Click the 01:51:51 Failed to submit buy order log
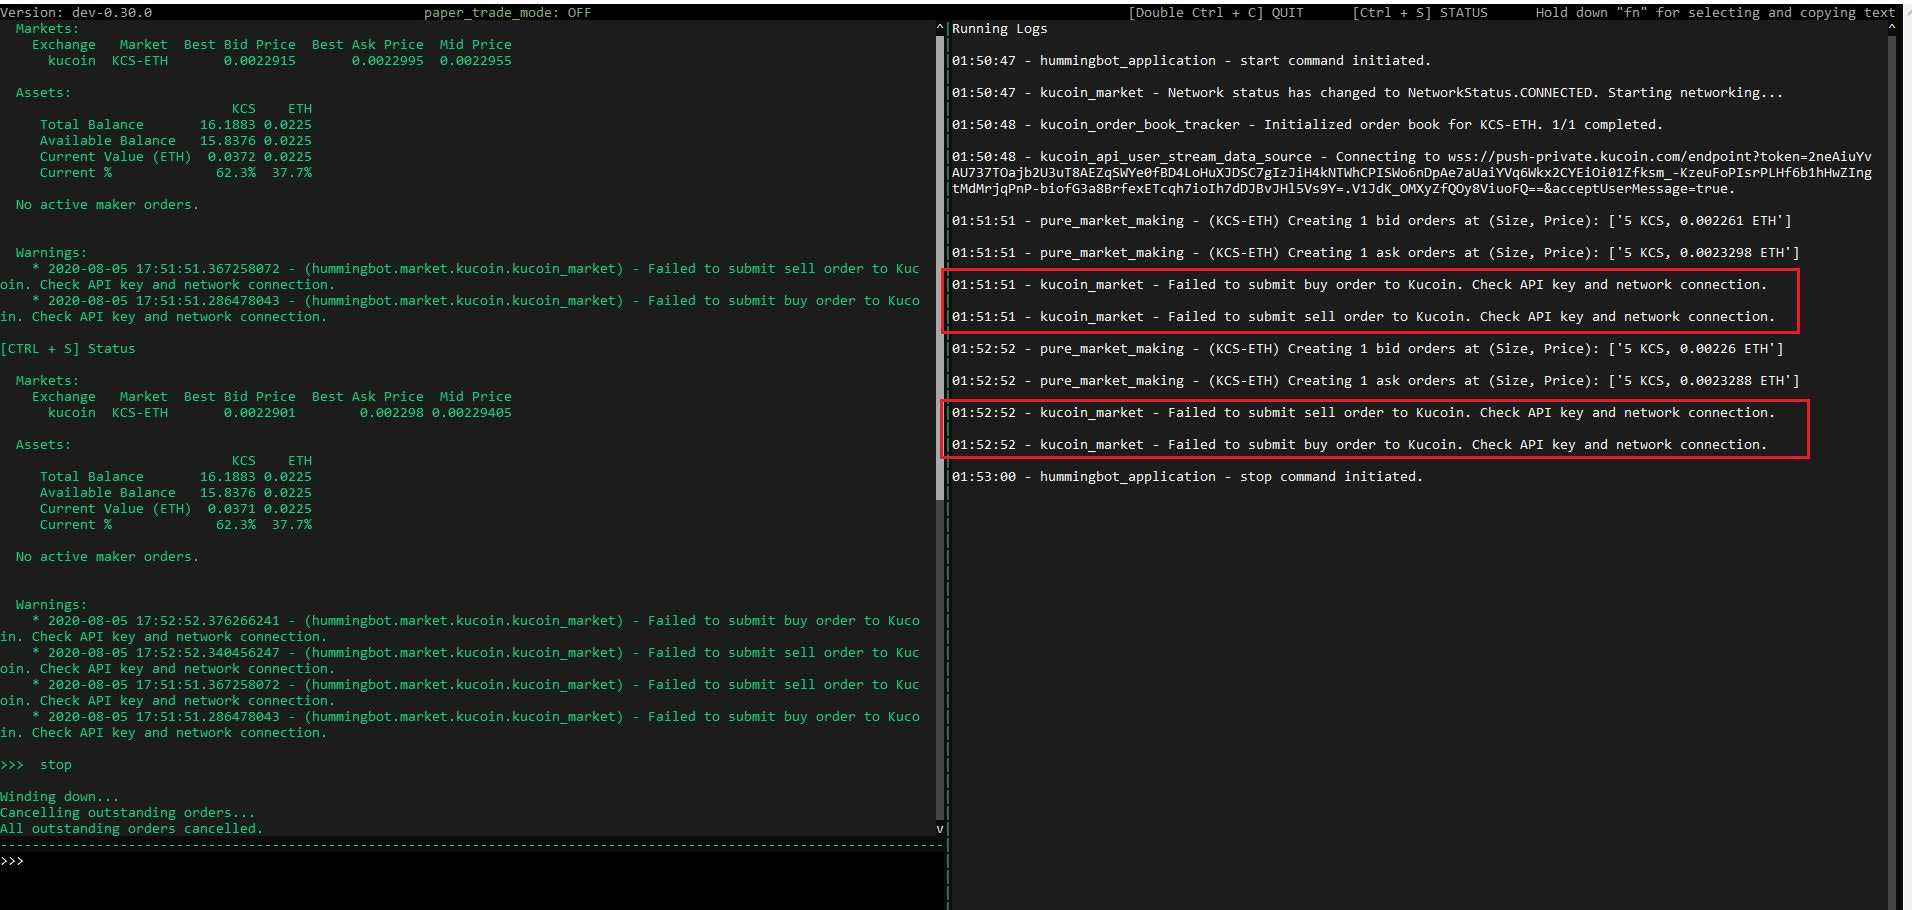 click(x=1359, y=285)
